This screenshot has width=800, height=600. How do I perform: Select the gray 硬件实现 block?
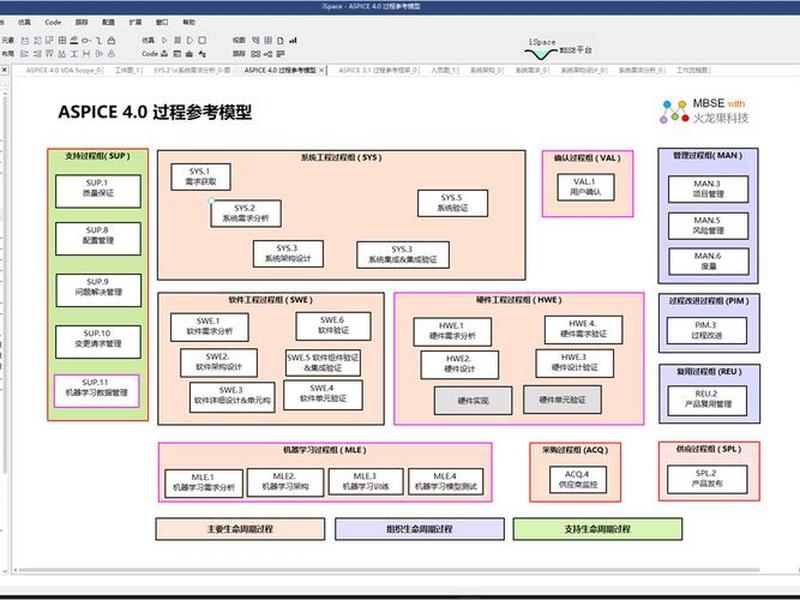(x=473, y=401)
